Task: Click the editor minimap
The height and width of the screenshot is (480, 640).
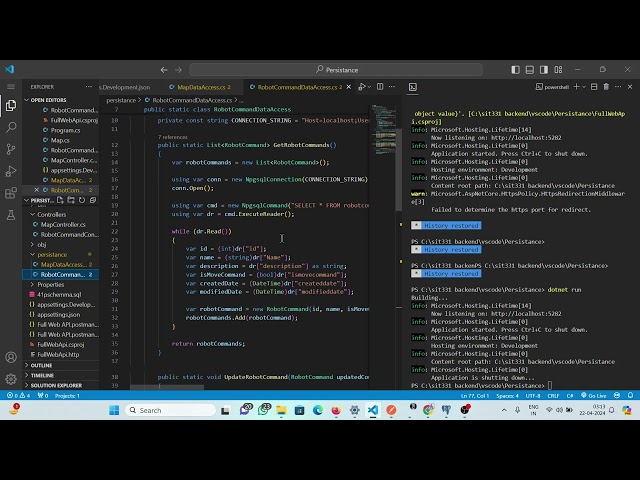Action: pyautogui.click(x=383, y=129)
